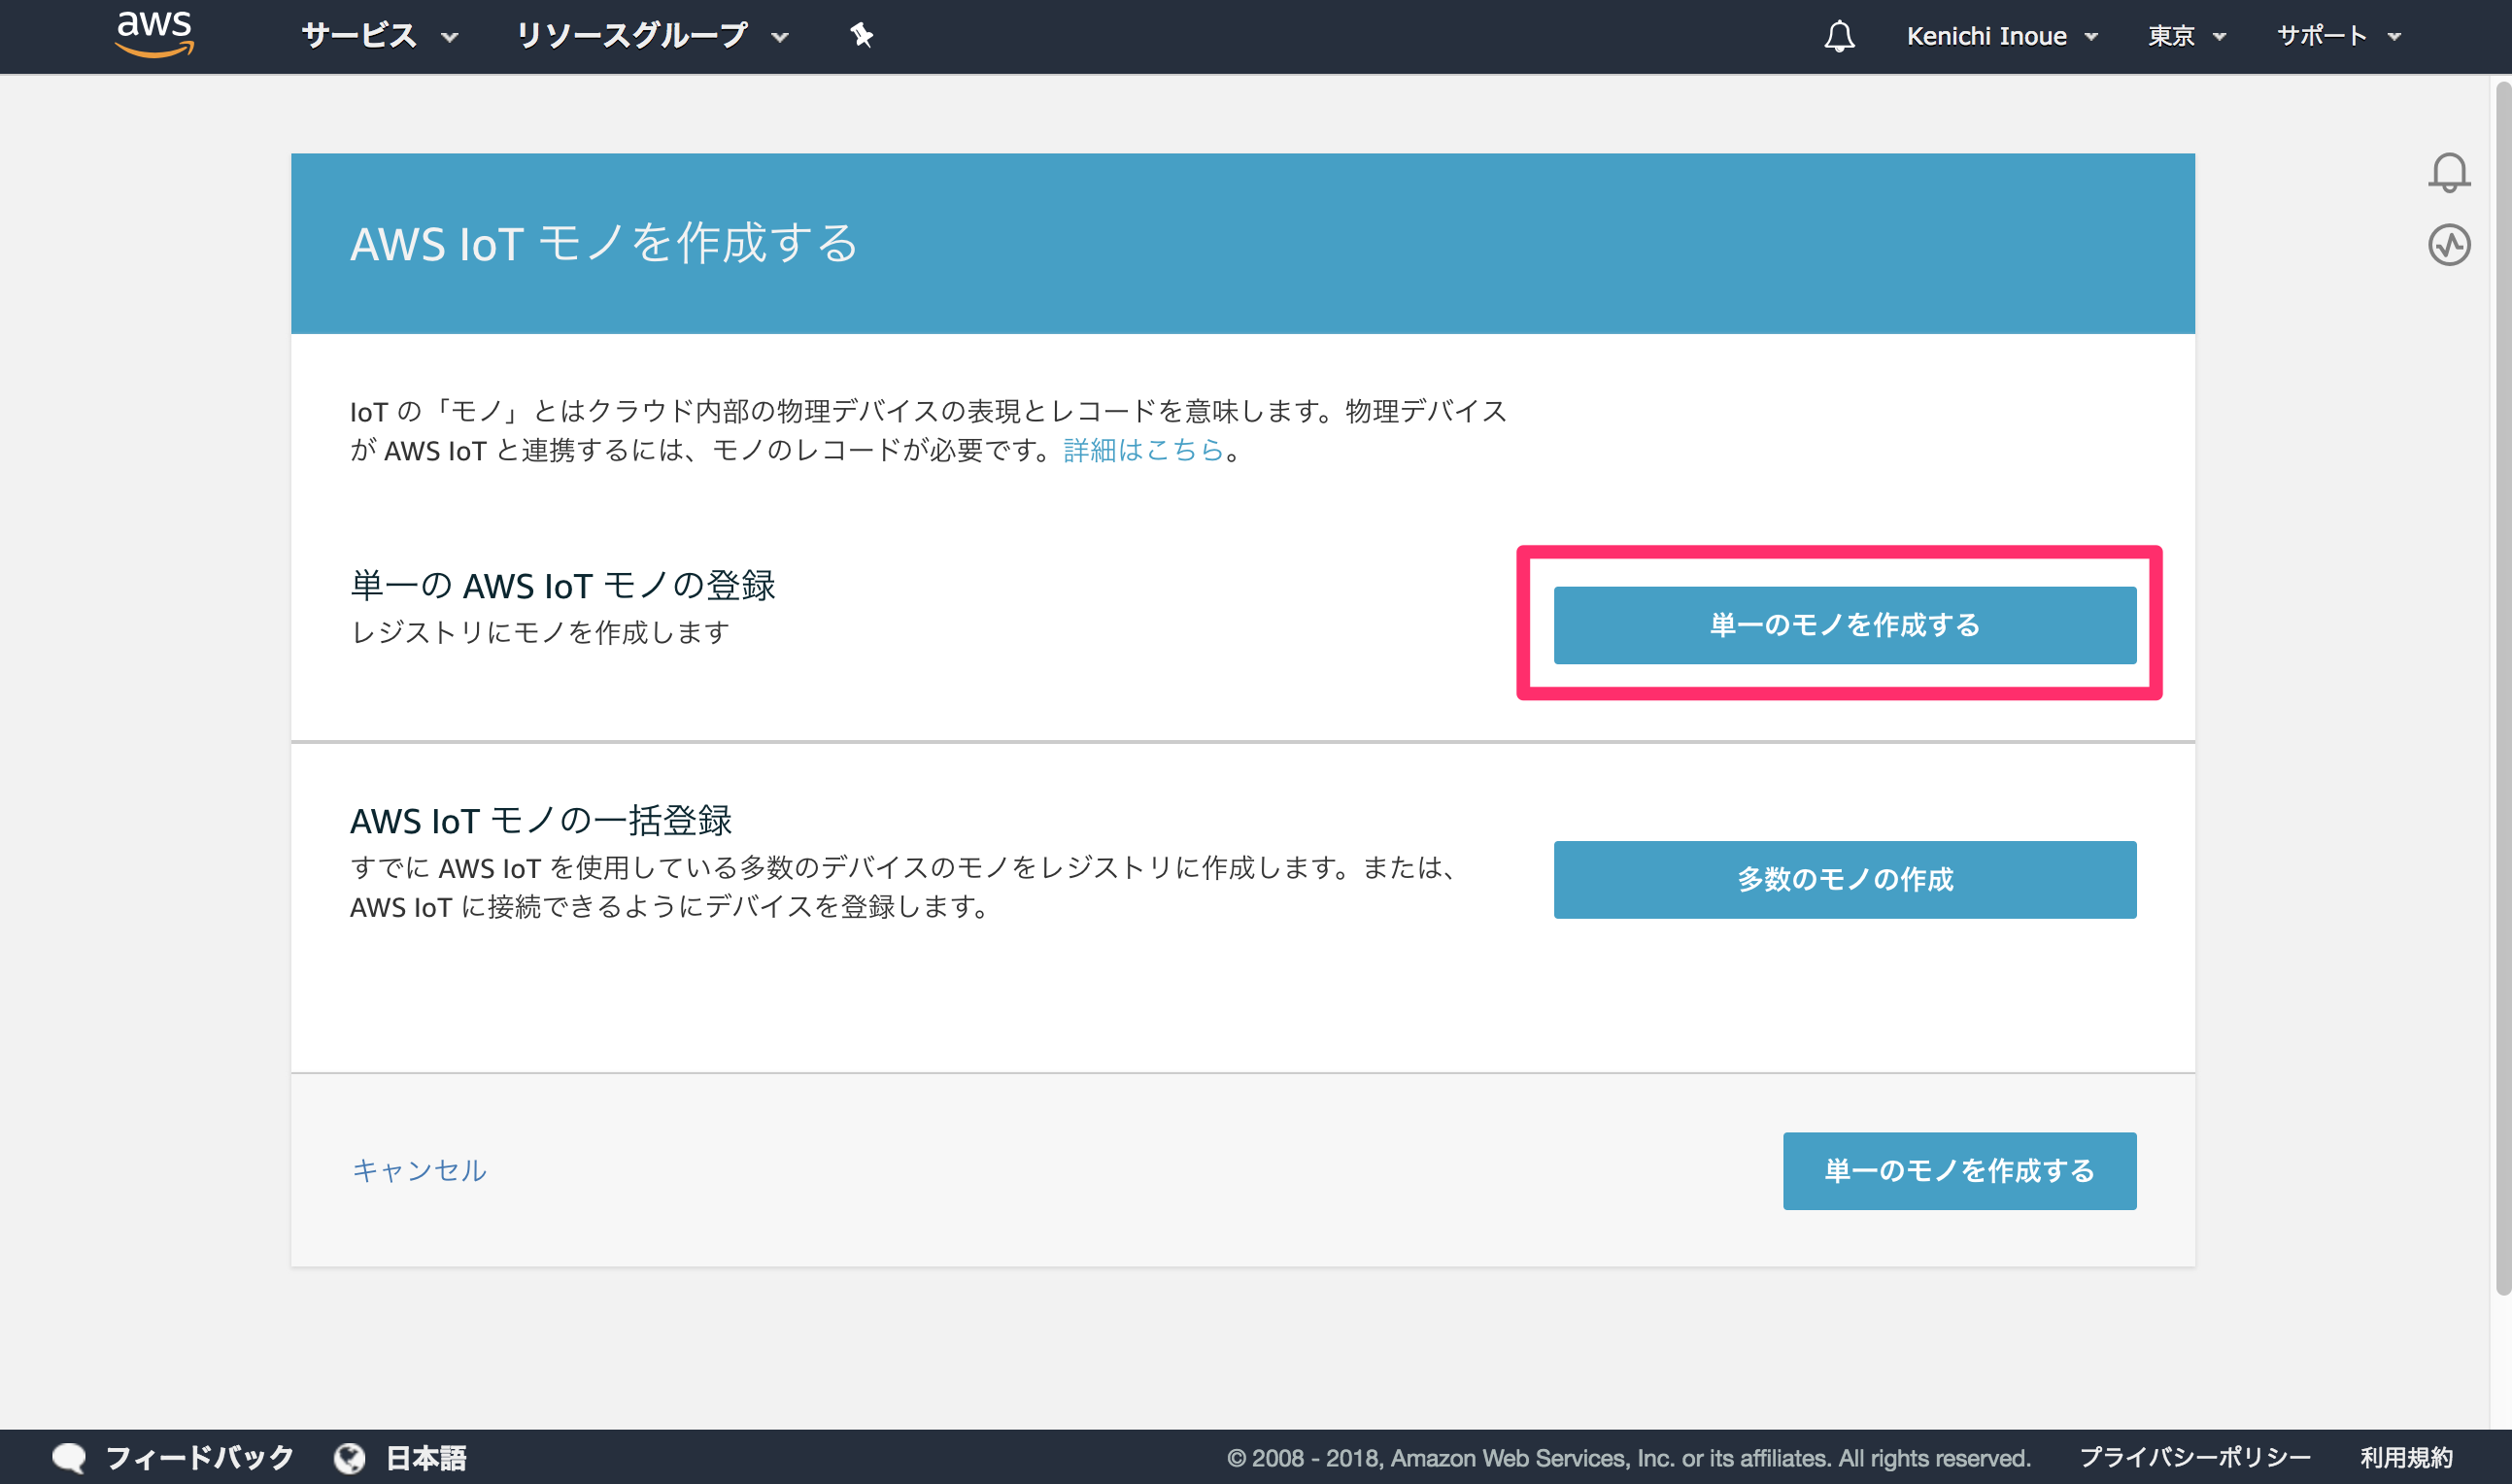This screenshot has width=2512, height=1484.
Task: Click the bell icon in the right side panel
Action: coord(2449,172)
